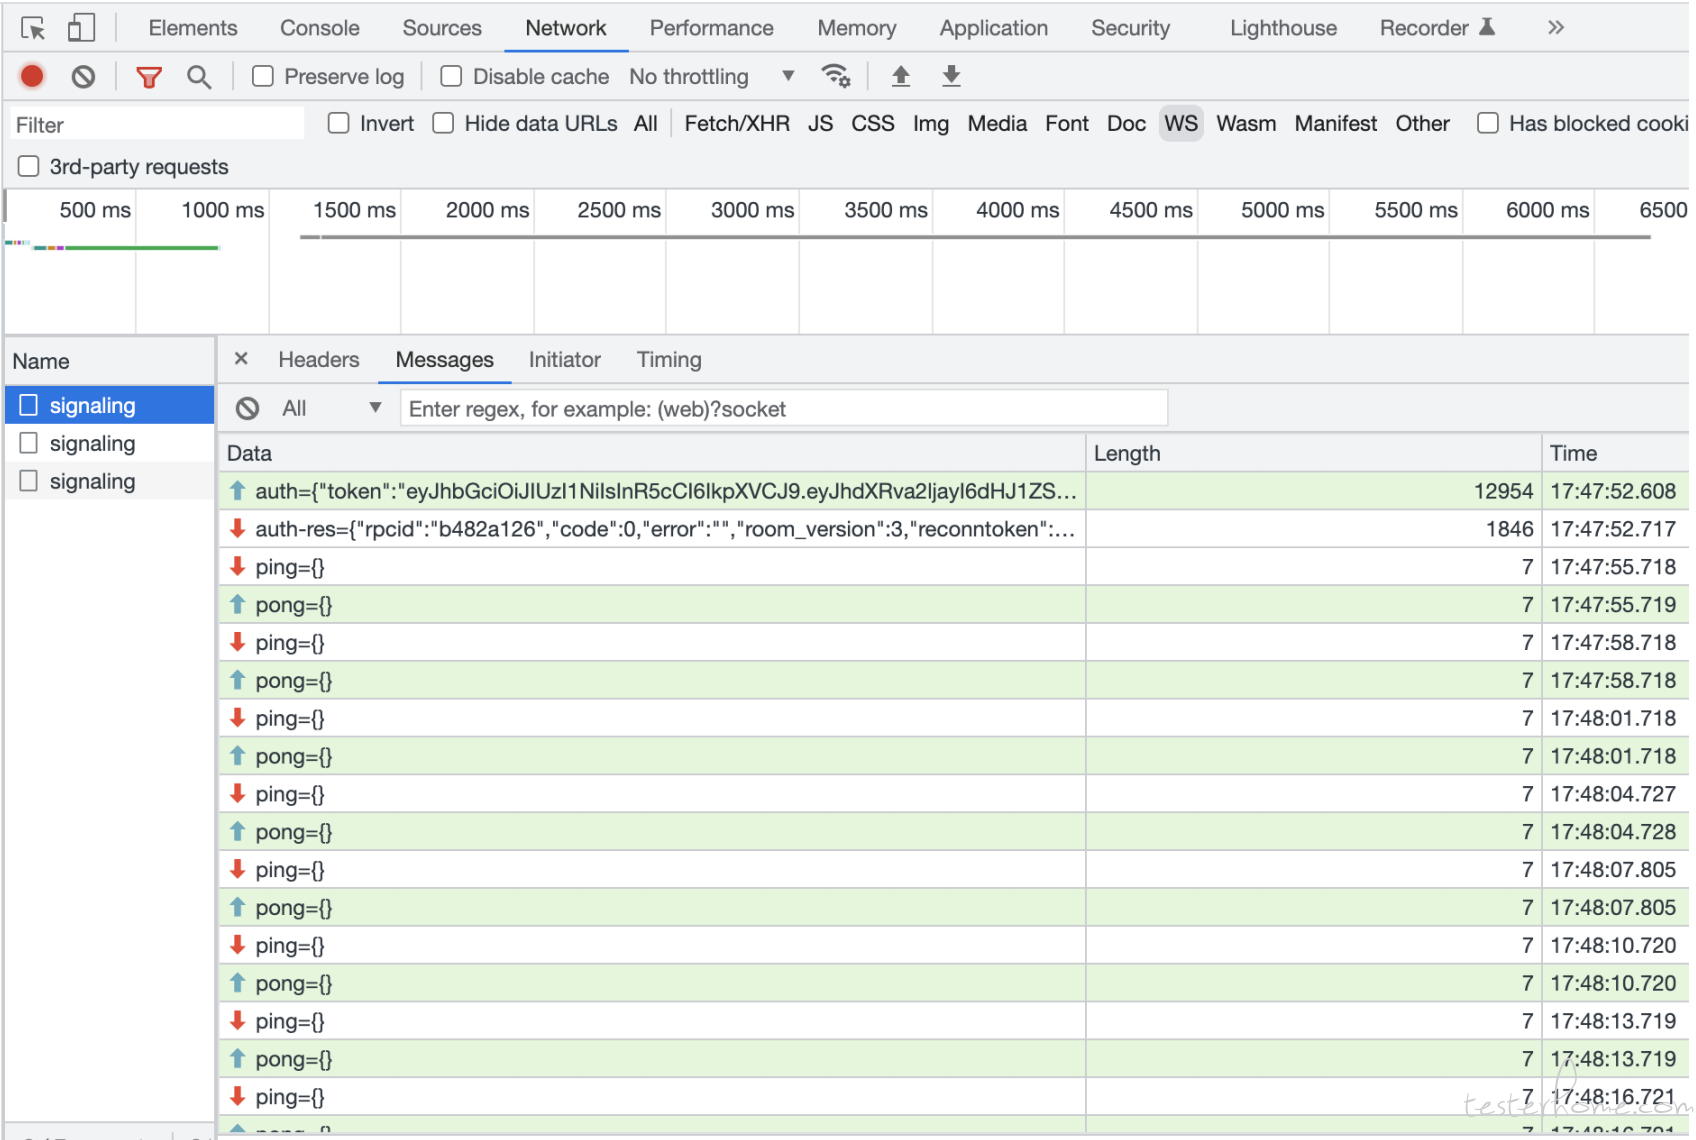Export HAR file with download arrow
Viewport: 1696px width, 1140px height.
[952, 76]
